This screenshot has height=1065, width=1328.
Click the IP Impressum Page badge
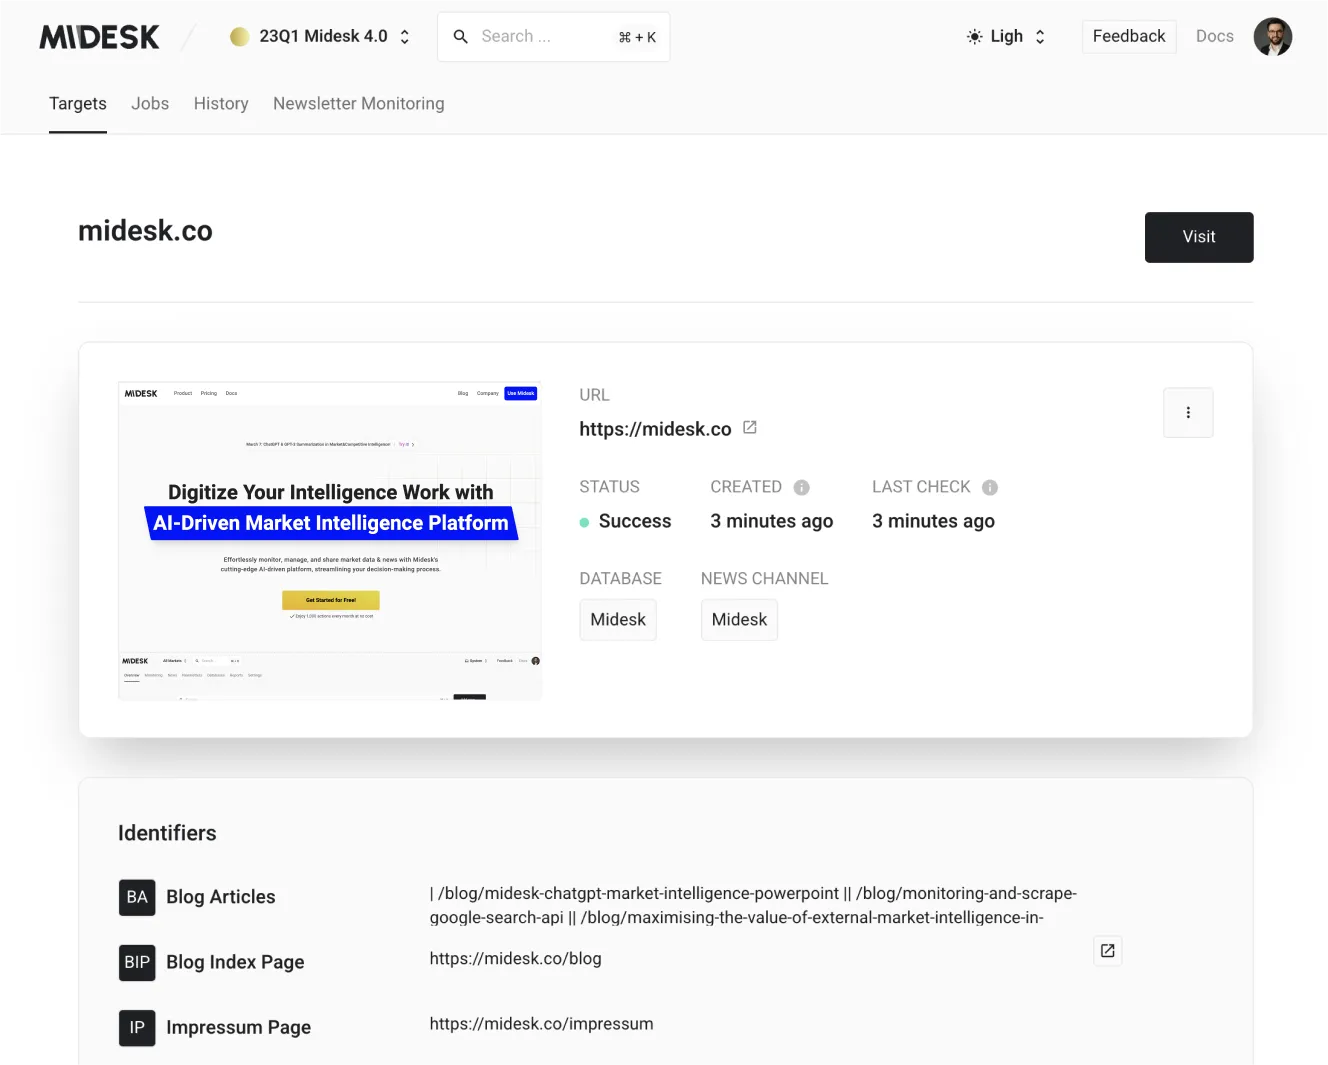tap(137, 1027)
